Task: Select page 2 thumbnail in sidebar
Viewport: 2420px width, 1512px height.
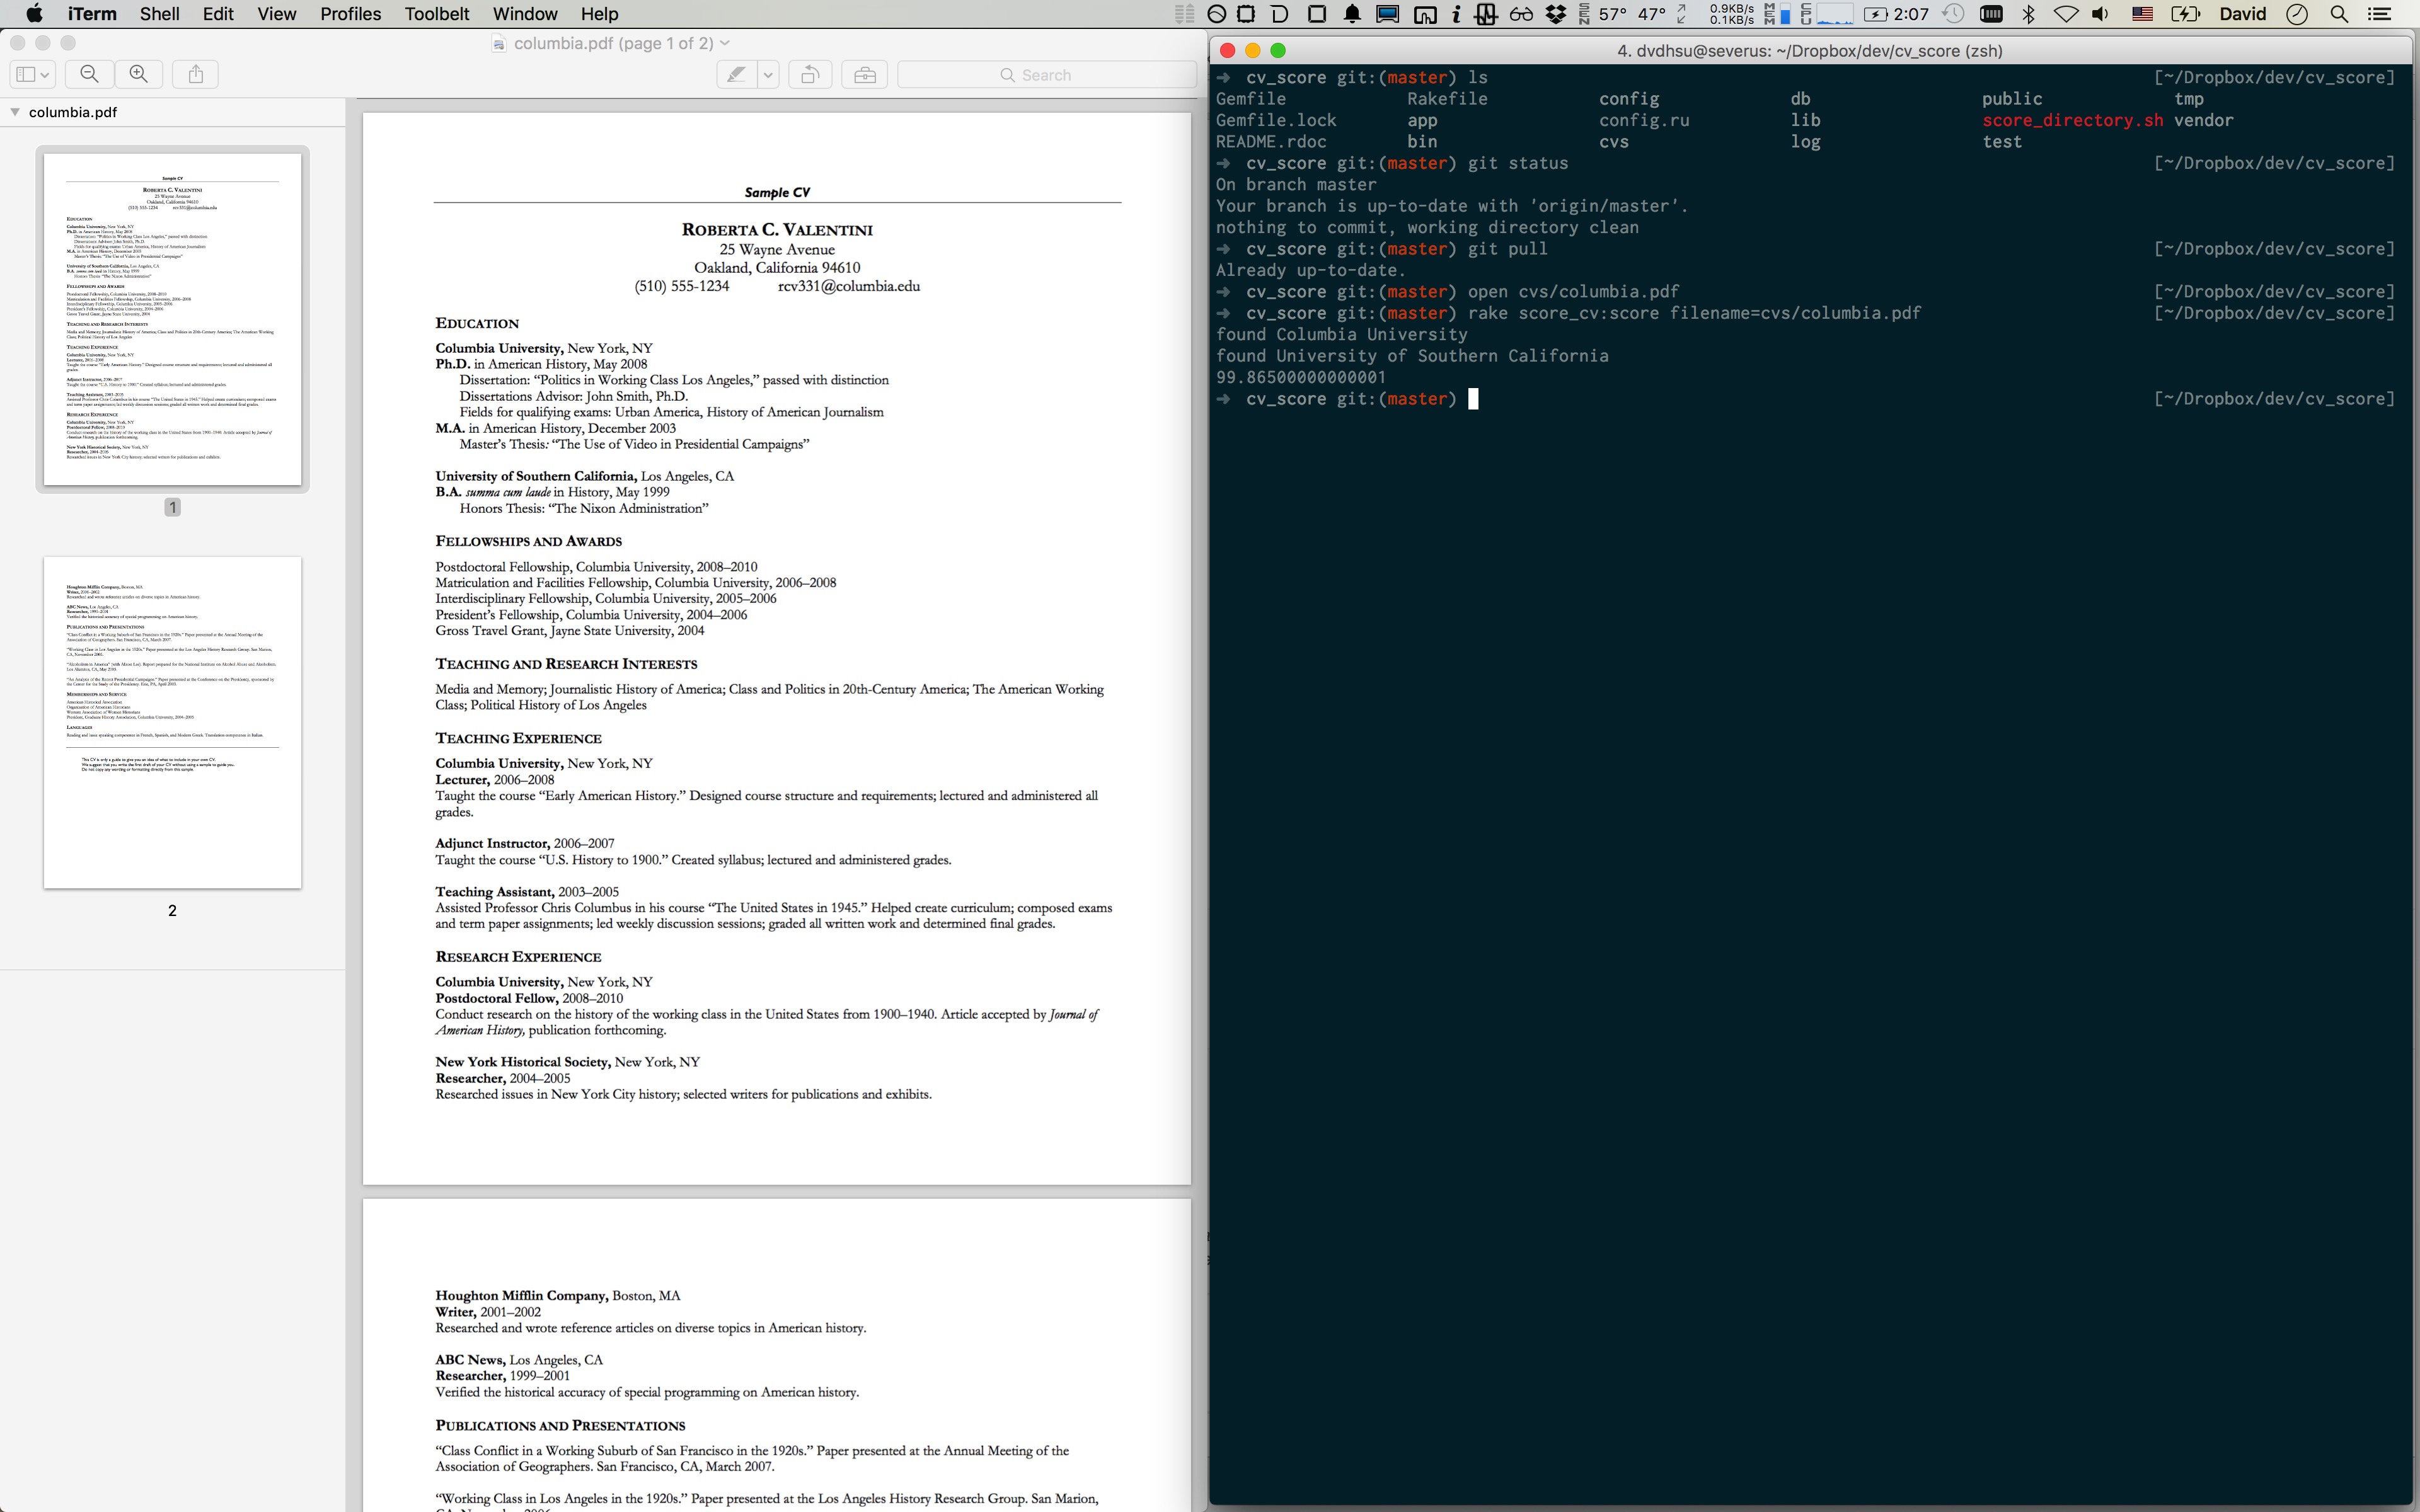Action: click(x=172, y=722)
